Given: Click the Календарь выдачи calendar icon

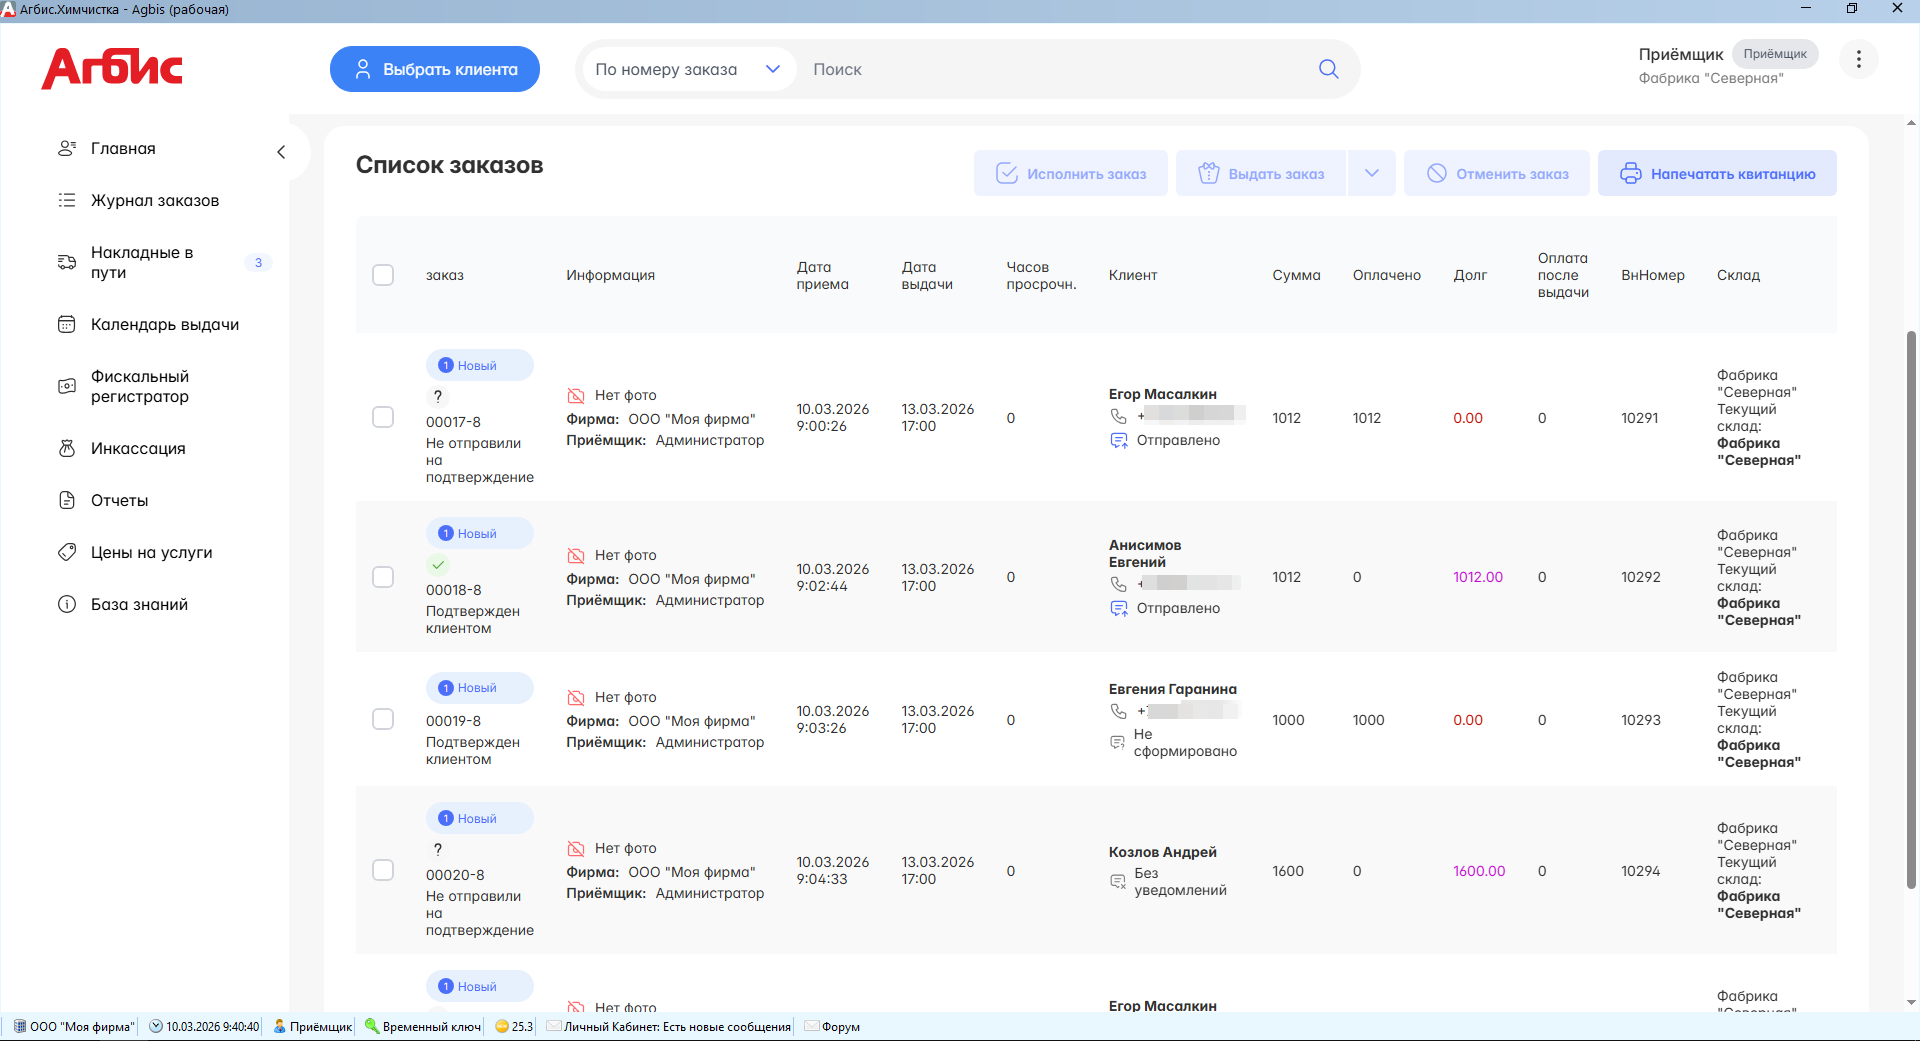Looking at the screenshot, I should (x=67, y=324).
